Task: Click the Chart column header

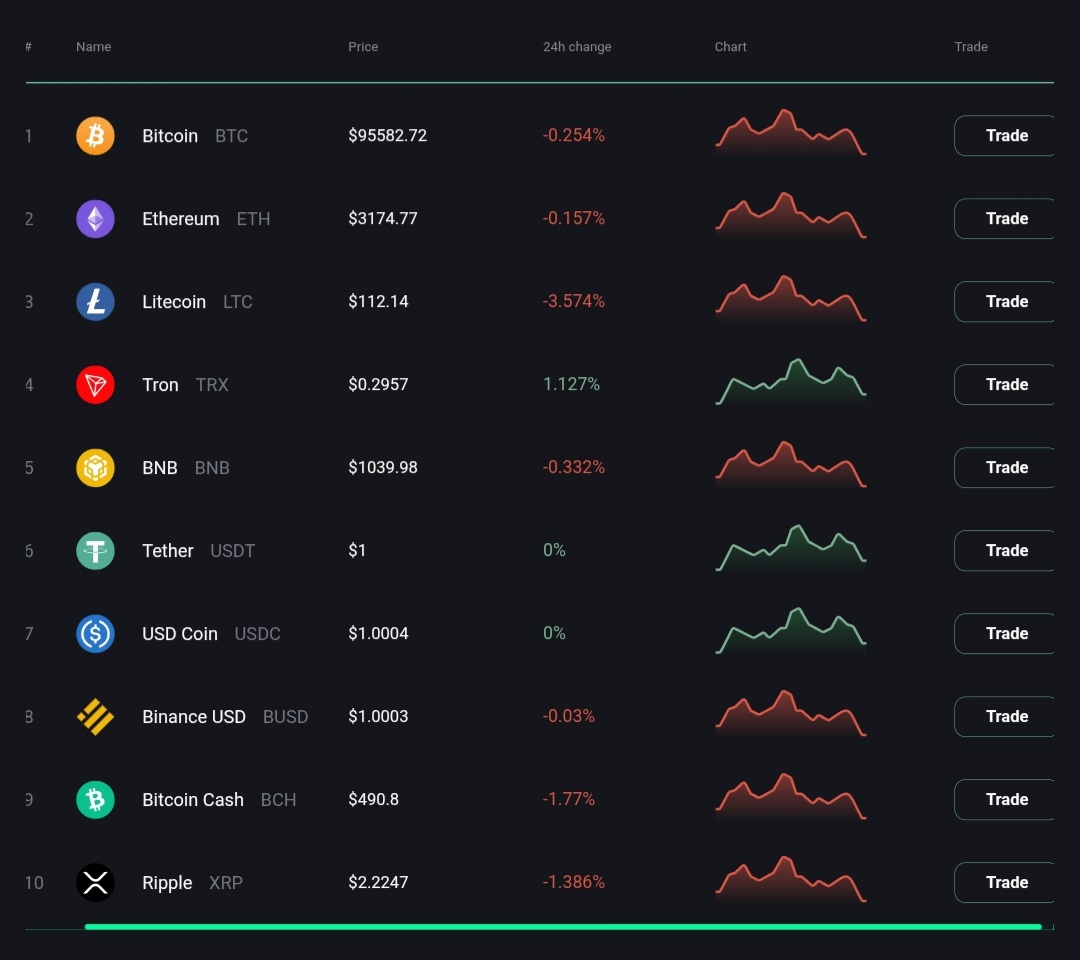Action: 730,47
